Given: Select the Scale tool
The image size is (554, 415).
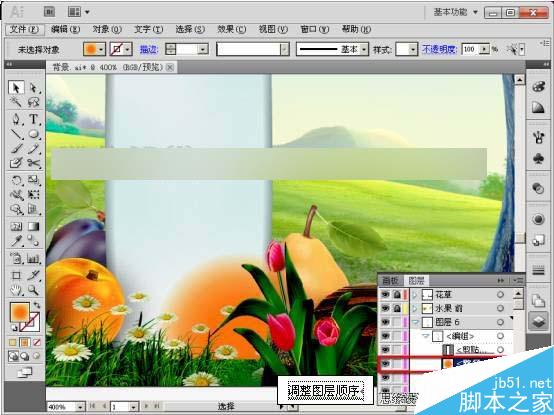Looking at the screenshot, I should tap(34, 180).
